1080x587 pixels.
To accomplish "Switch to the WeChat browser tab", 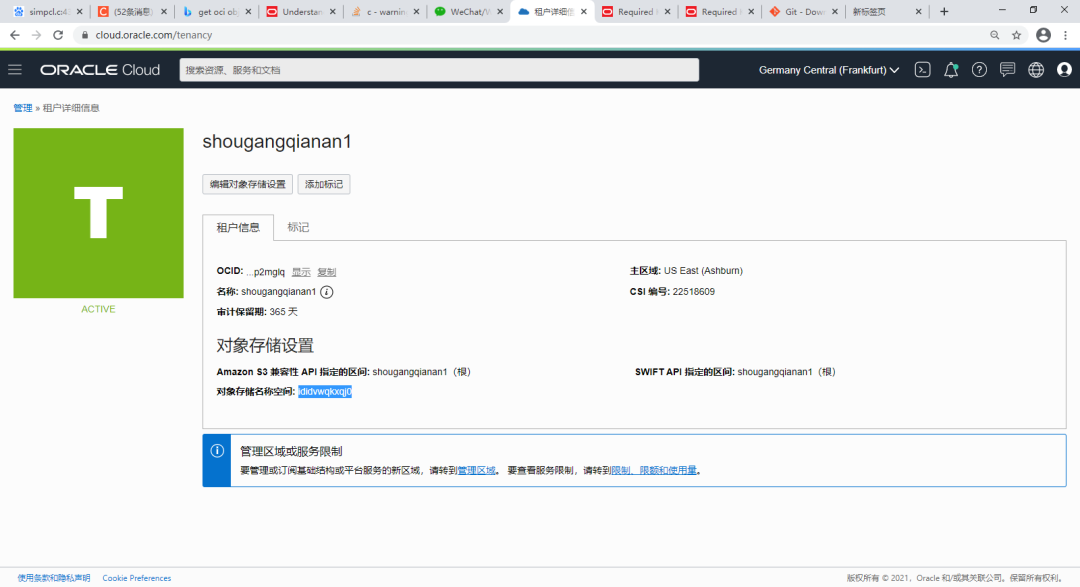I will point(468,12).
